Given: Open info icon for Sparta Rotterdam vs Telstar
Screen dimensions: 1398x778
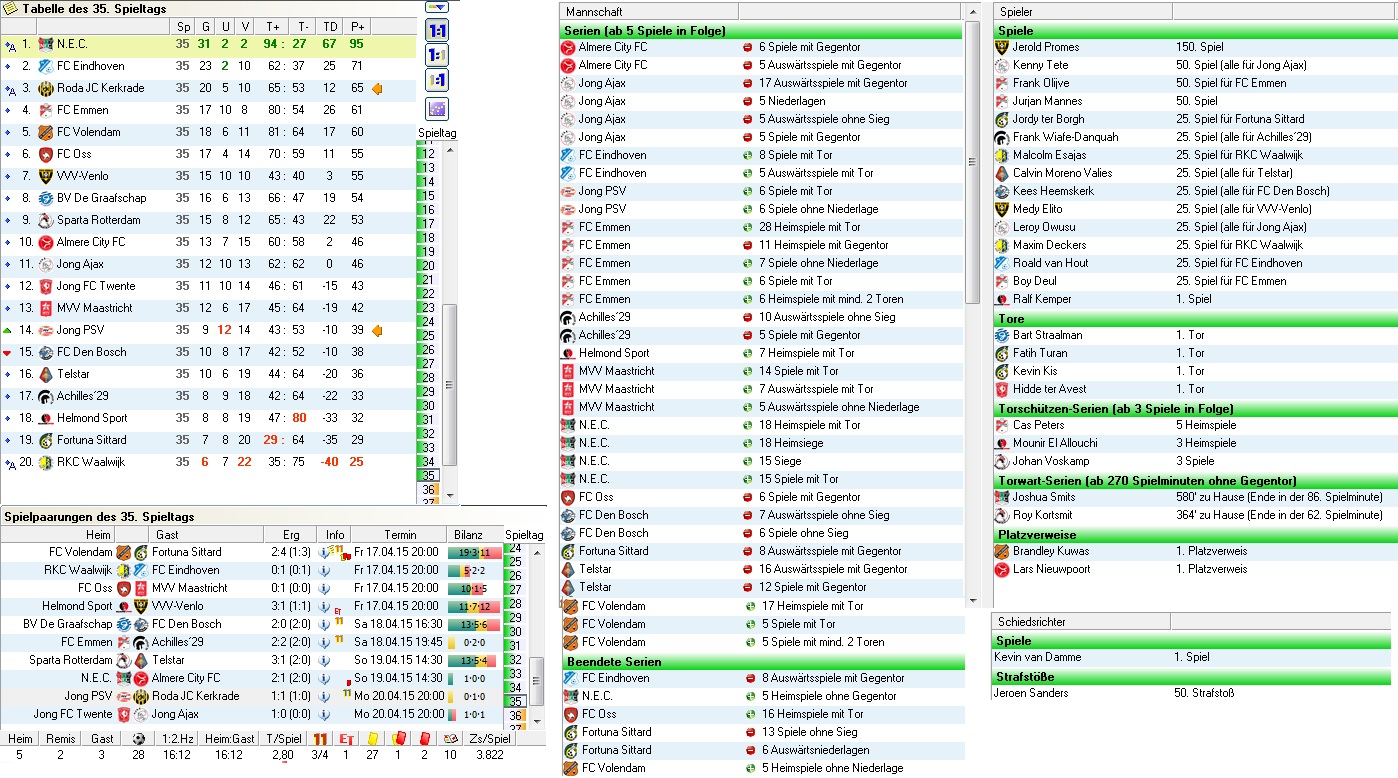Looking at the screenshot, I should [324, 660].
